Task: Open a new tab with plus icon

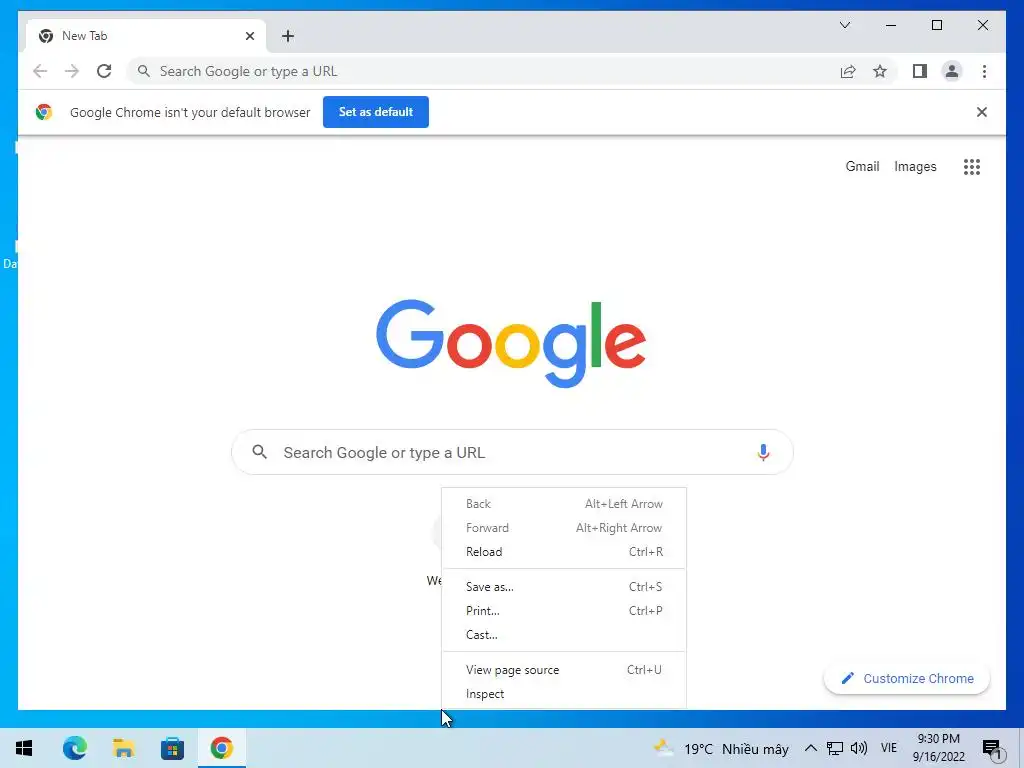Action: coord(287,36)
